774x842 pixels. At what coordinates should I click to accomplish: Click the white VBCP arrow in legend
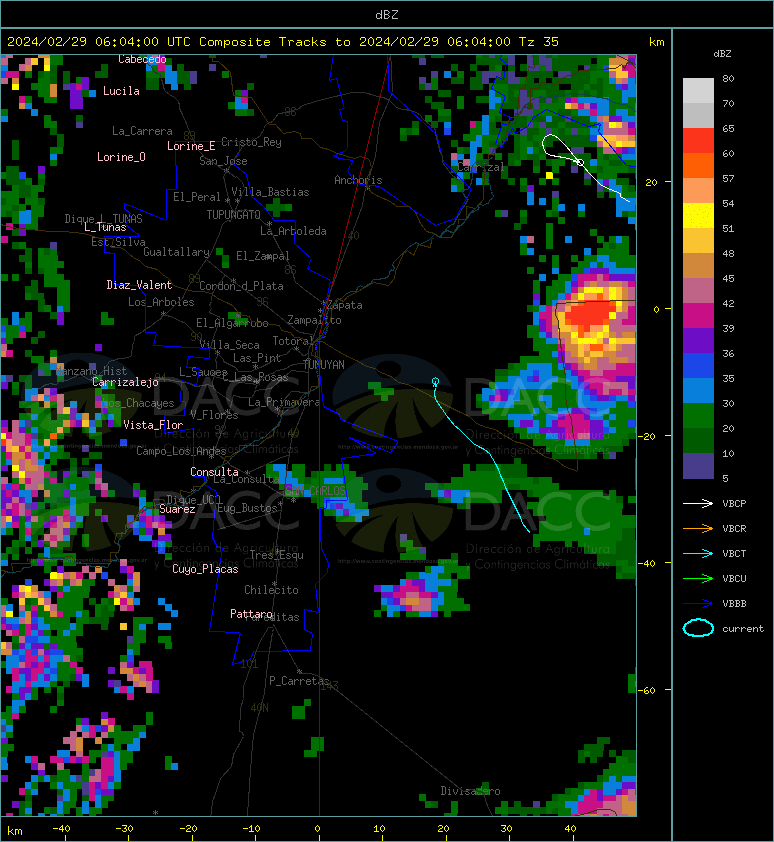[697, 504]
